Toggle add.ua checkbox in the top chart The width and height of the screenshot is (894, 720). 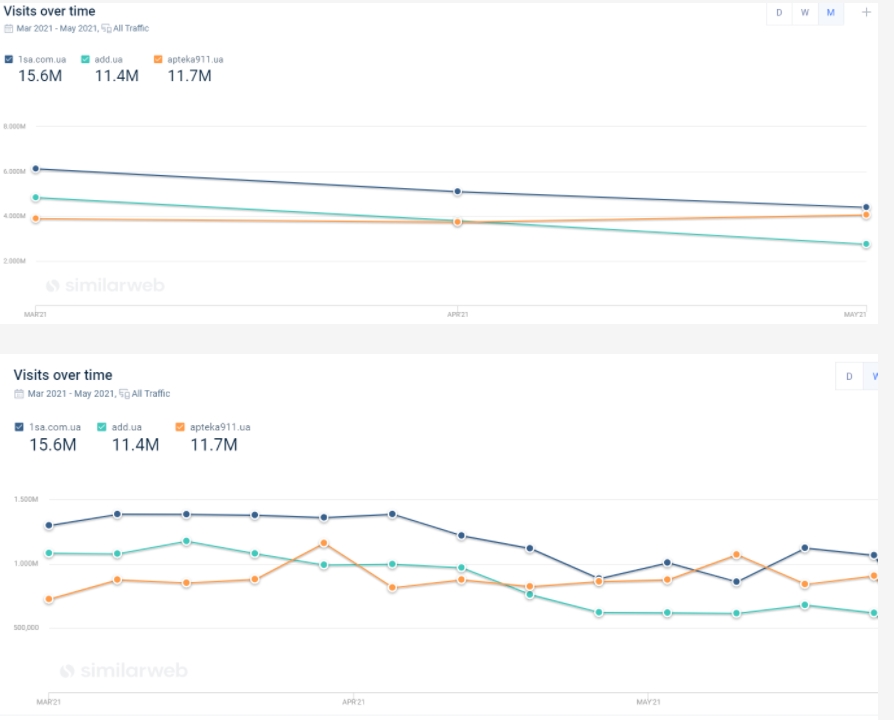(86, 60)
